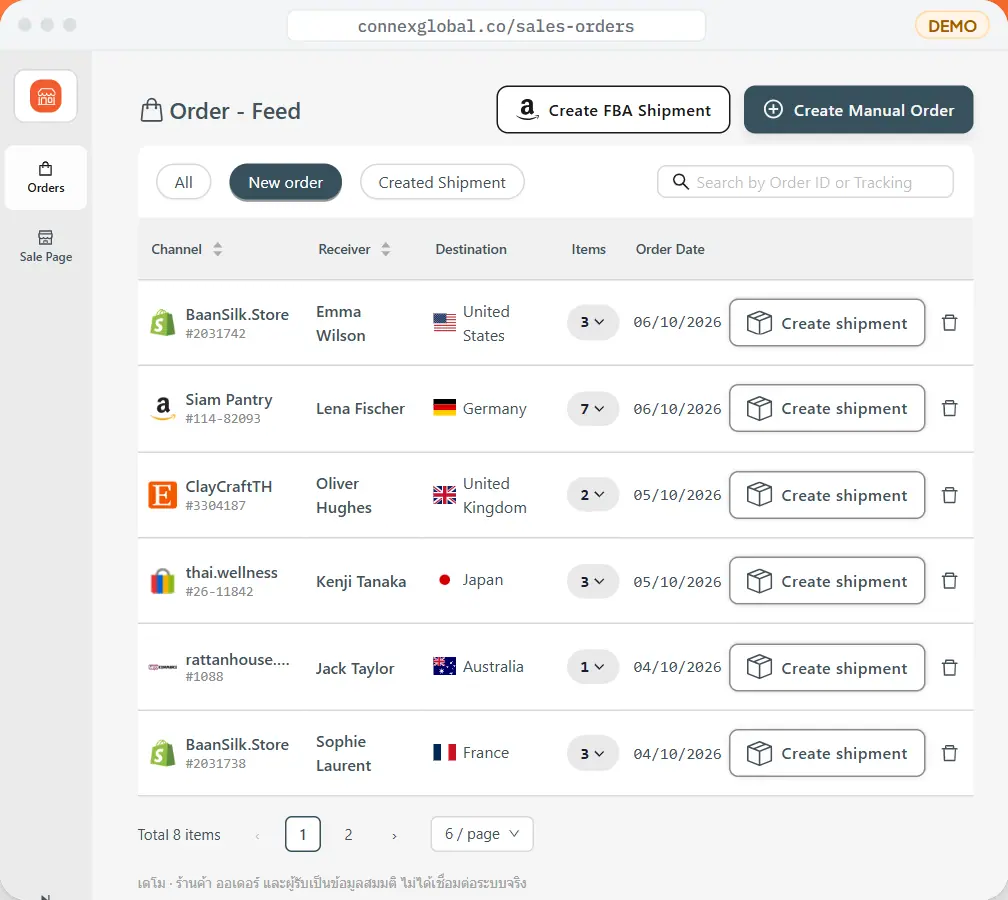Viewport: 1008px width, 900px height.
Task: Delete the Lena Fischer order
Action: point(950,408)
